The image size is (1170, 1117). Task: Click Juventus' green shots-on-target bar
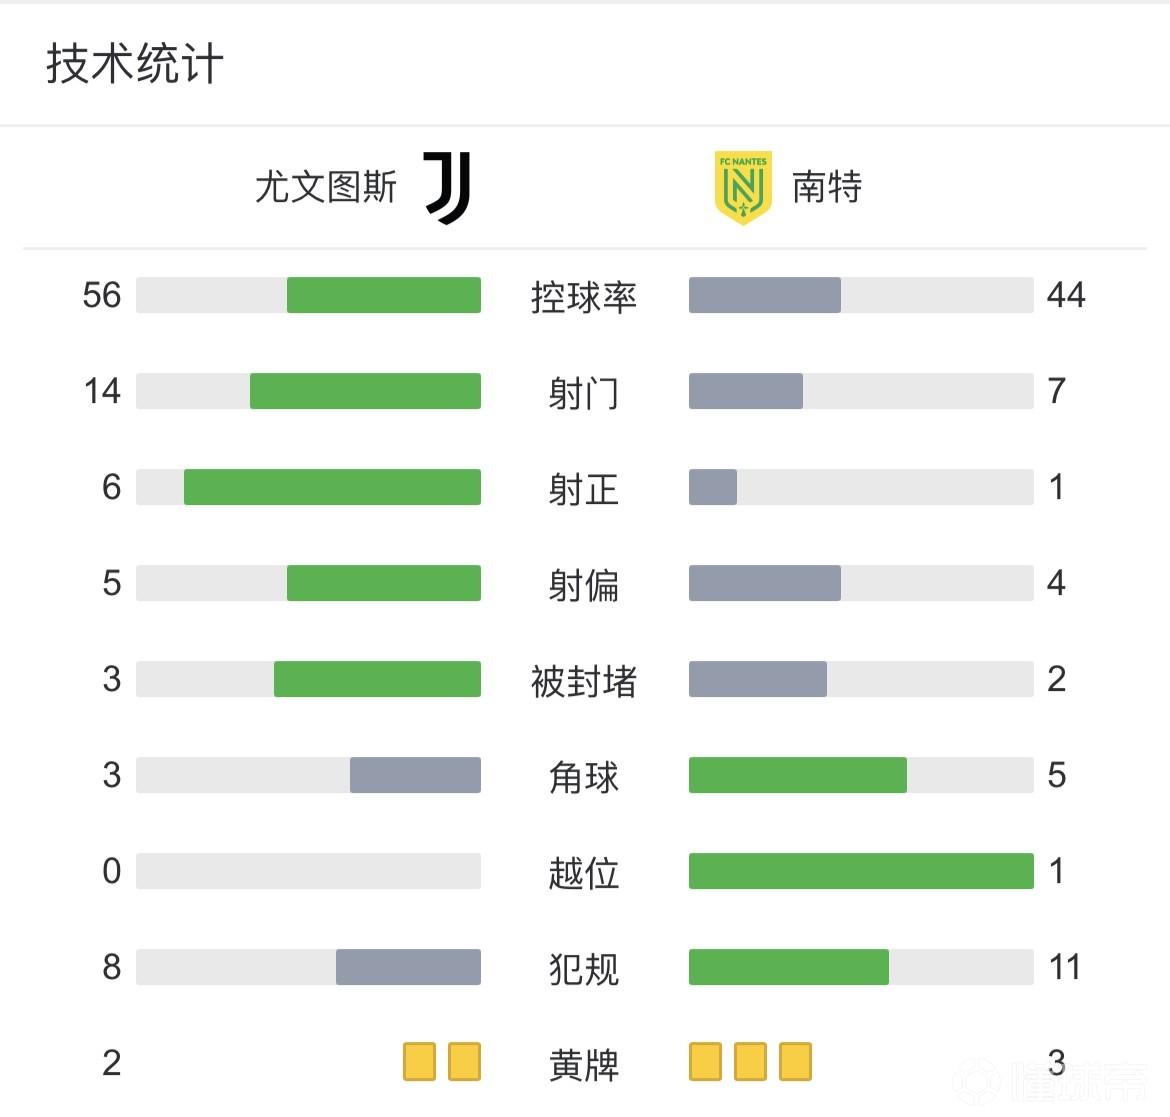point(332,487)
